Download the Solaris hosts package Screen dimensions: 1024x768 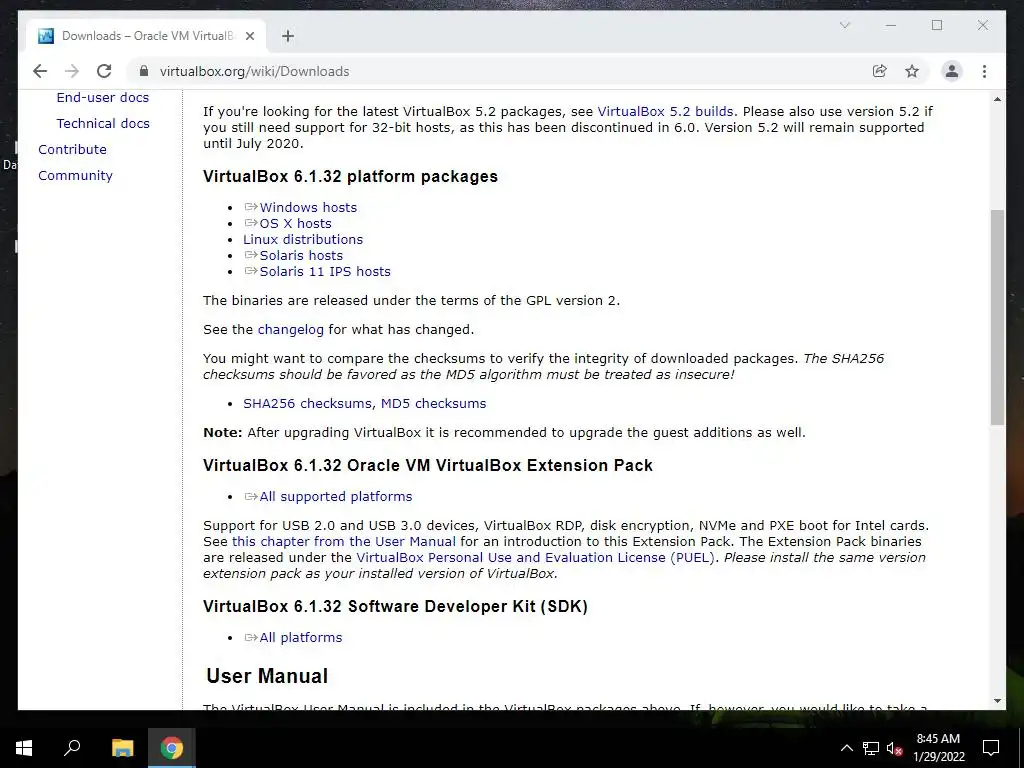[301, 255]
